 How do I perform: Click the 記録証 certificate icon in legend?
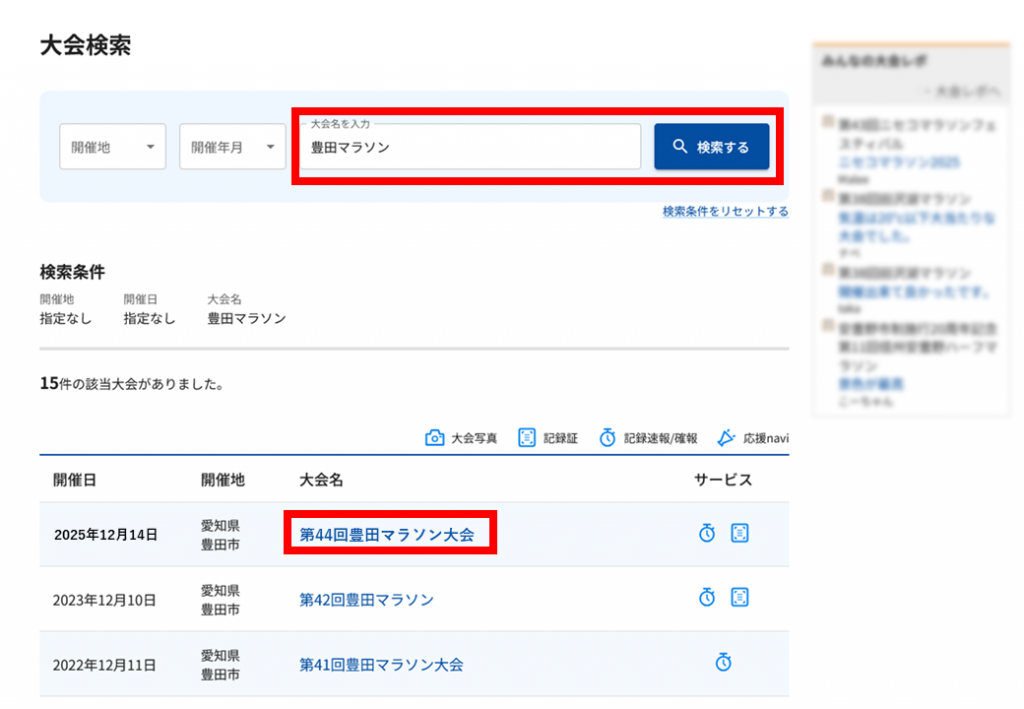[x=527, y=438]
